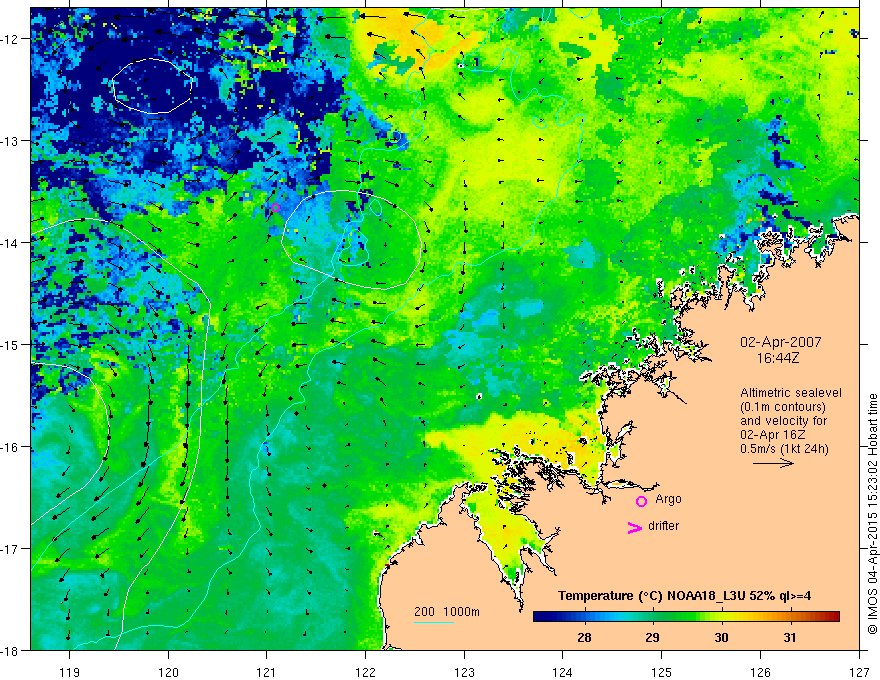The height and width of the screenshot is (680, 880).
Task: Click the 'and velocity for' caption line
Action: 783,421
